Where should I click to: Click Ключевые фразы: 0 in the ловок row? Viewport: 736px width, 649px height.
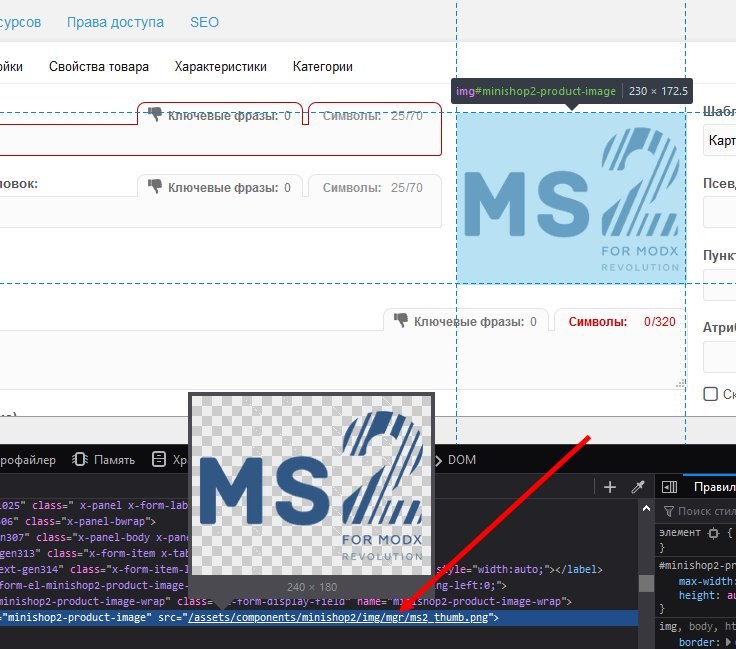pos(229,188)
